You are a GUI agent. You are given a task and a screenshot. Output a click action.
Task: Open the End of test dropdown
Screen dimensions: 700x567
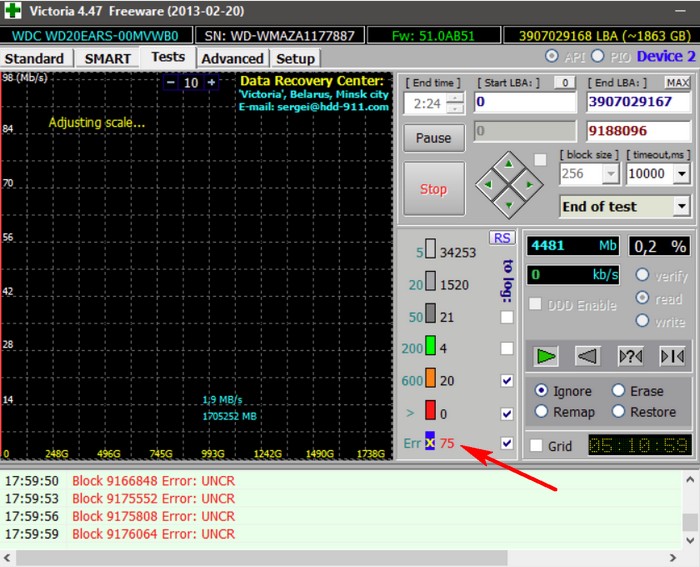pos(682,206)
